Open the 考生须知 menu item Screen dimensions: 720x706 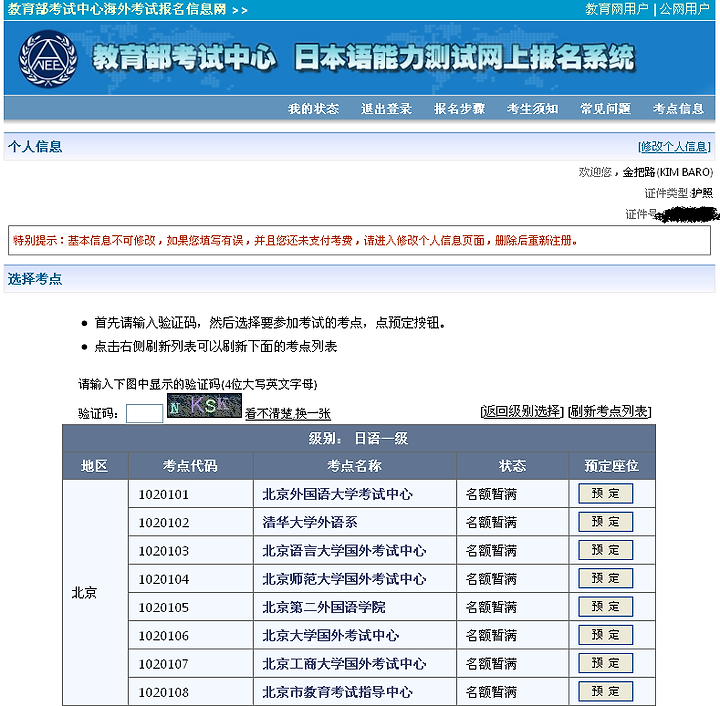[x=532, y=109]
